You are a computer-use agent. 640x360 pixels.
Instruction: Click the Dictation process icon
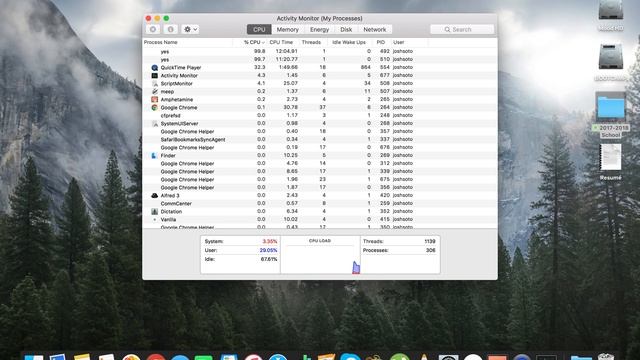click(x=154, y=211)
